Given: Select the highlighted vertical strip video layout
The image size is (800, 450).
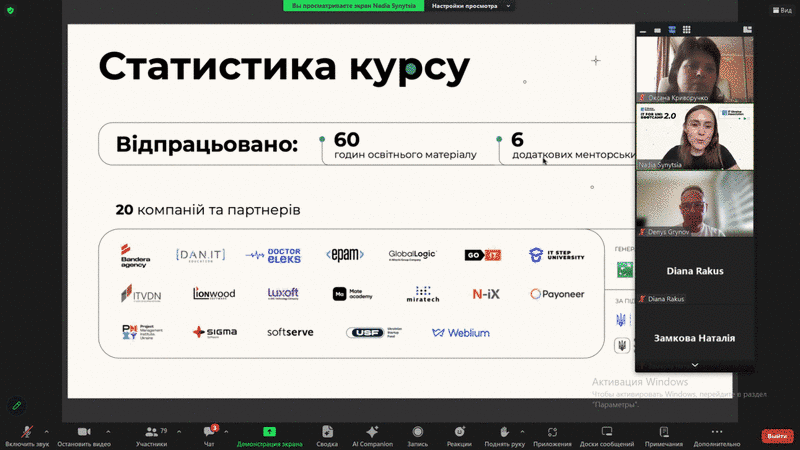Looking at the screenshot, I should tap(672, 30).
